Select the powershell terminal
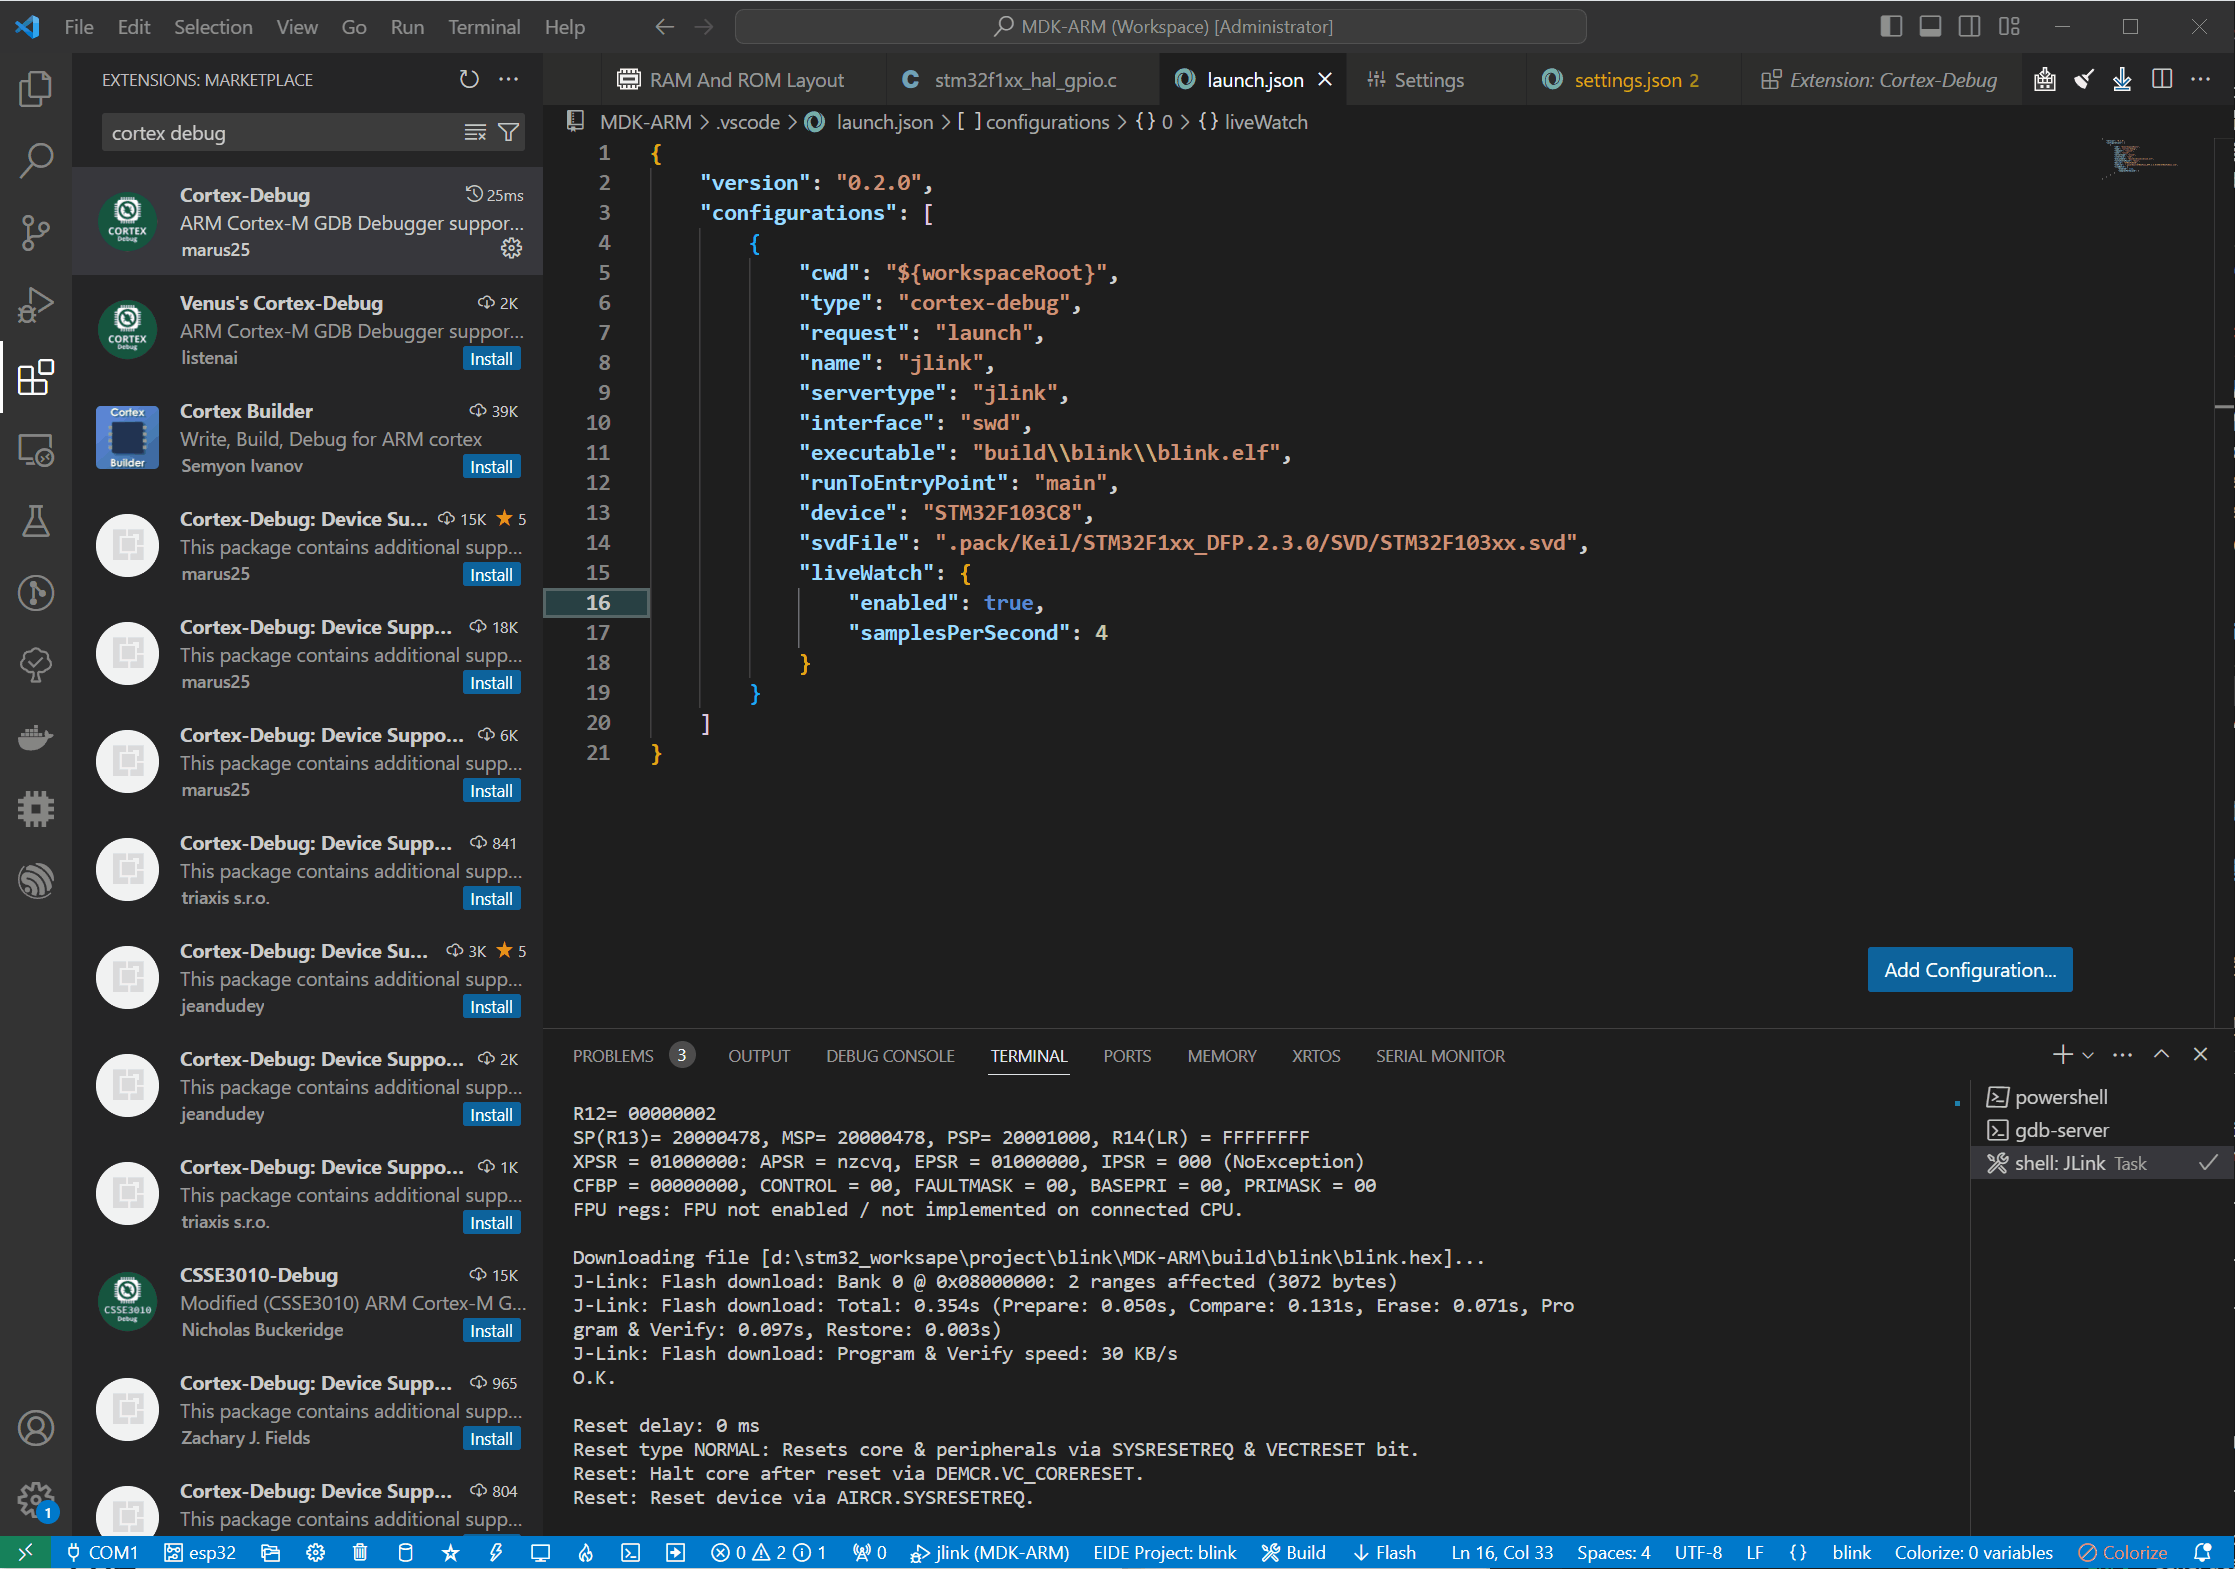Image resolution: width=2235 pixels, height=1569 pixels. (x=2100, y=1097)
